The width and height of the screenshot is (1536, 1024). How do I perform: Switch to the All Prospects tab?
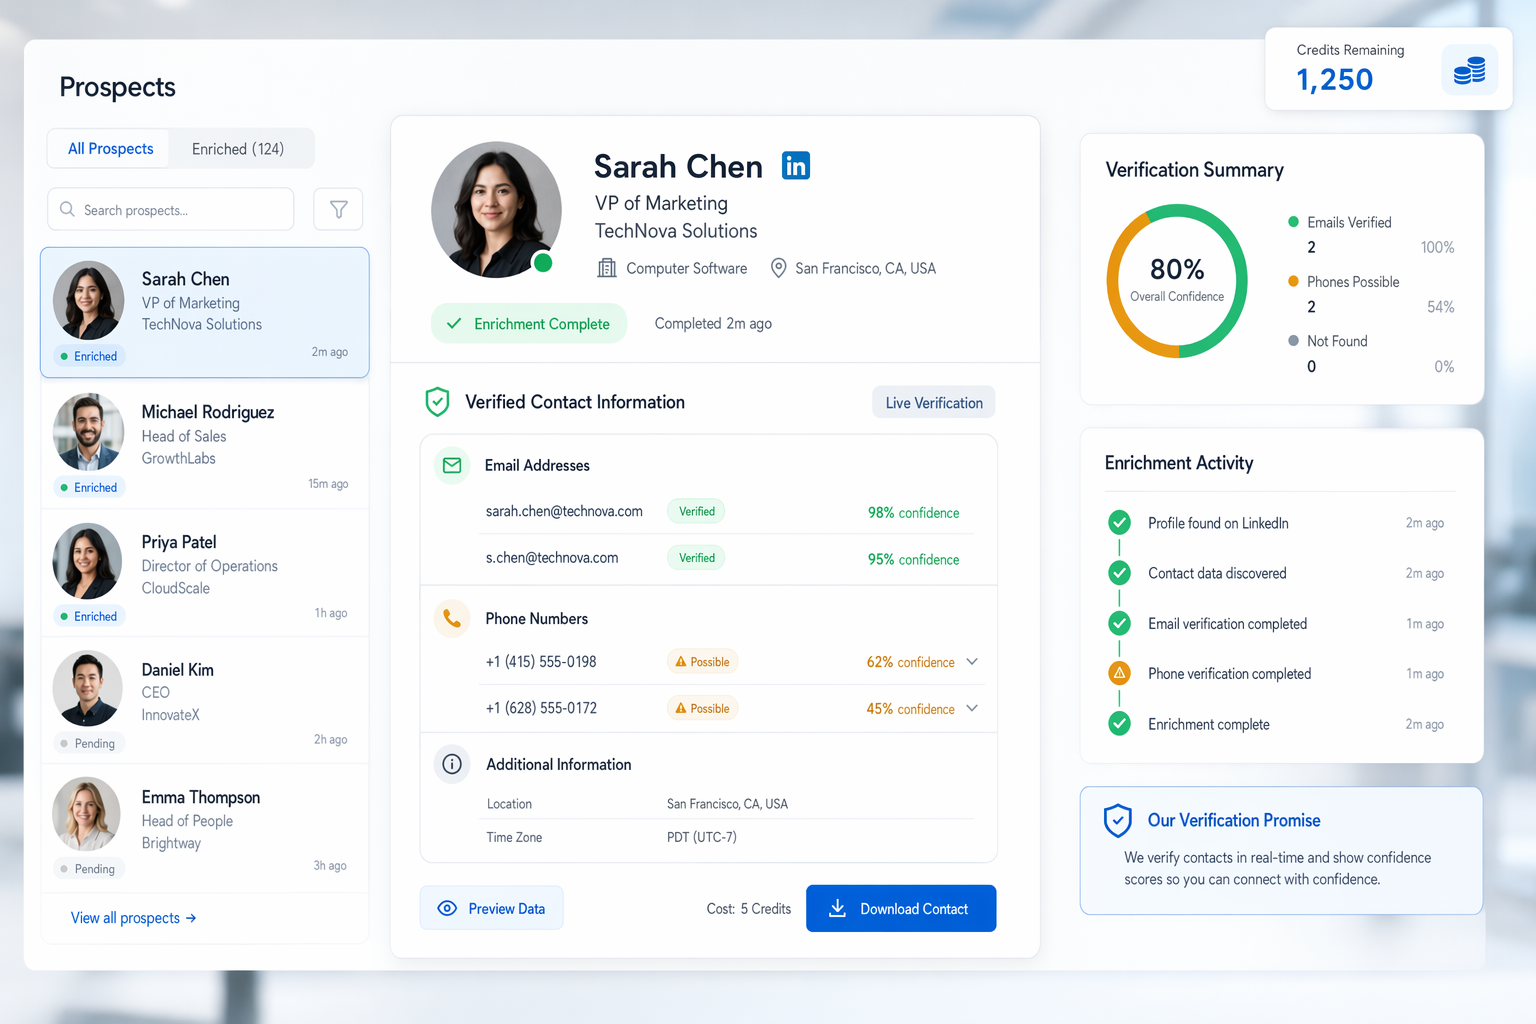coord(110,149)
